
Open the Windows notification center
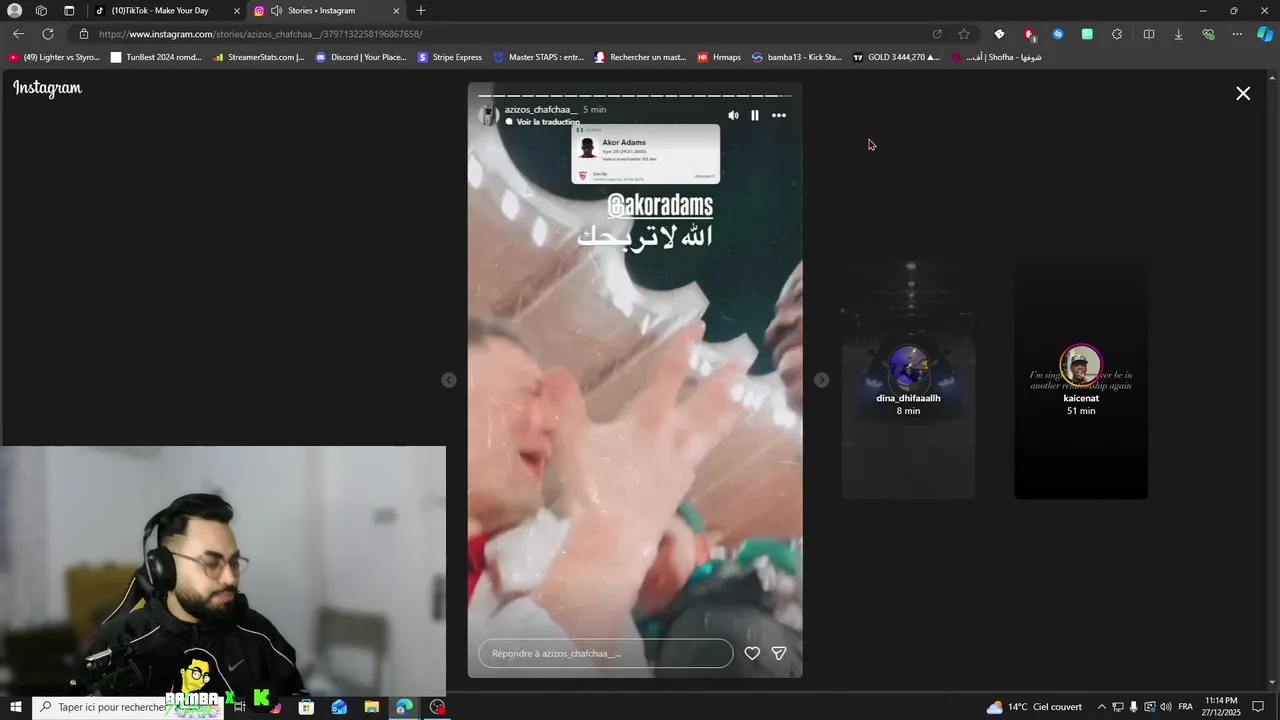[1259, 707]
